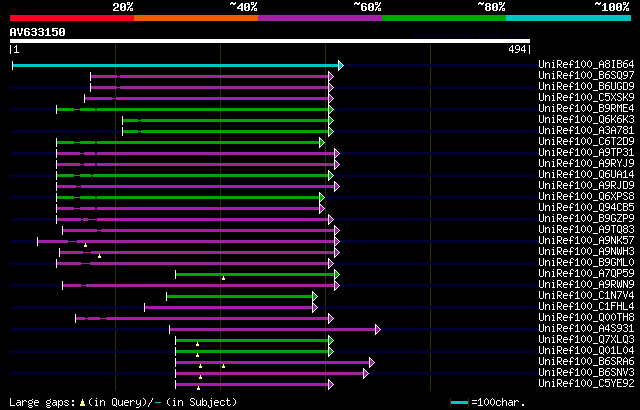Click the purple alignment bar for B6SRA6
The width and height of the screenshot is (640, 410).
[273, 363]
